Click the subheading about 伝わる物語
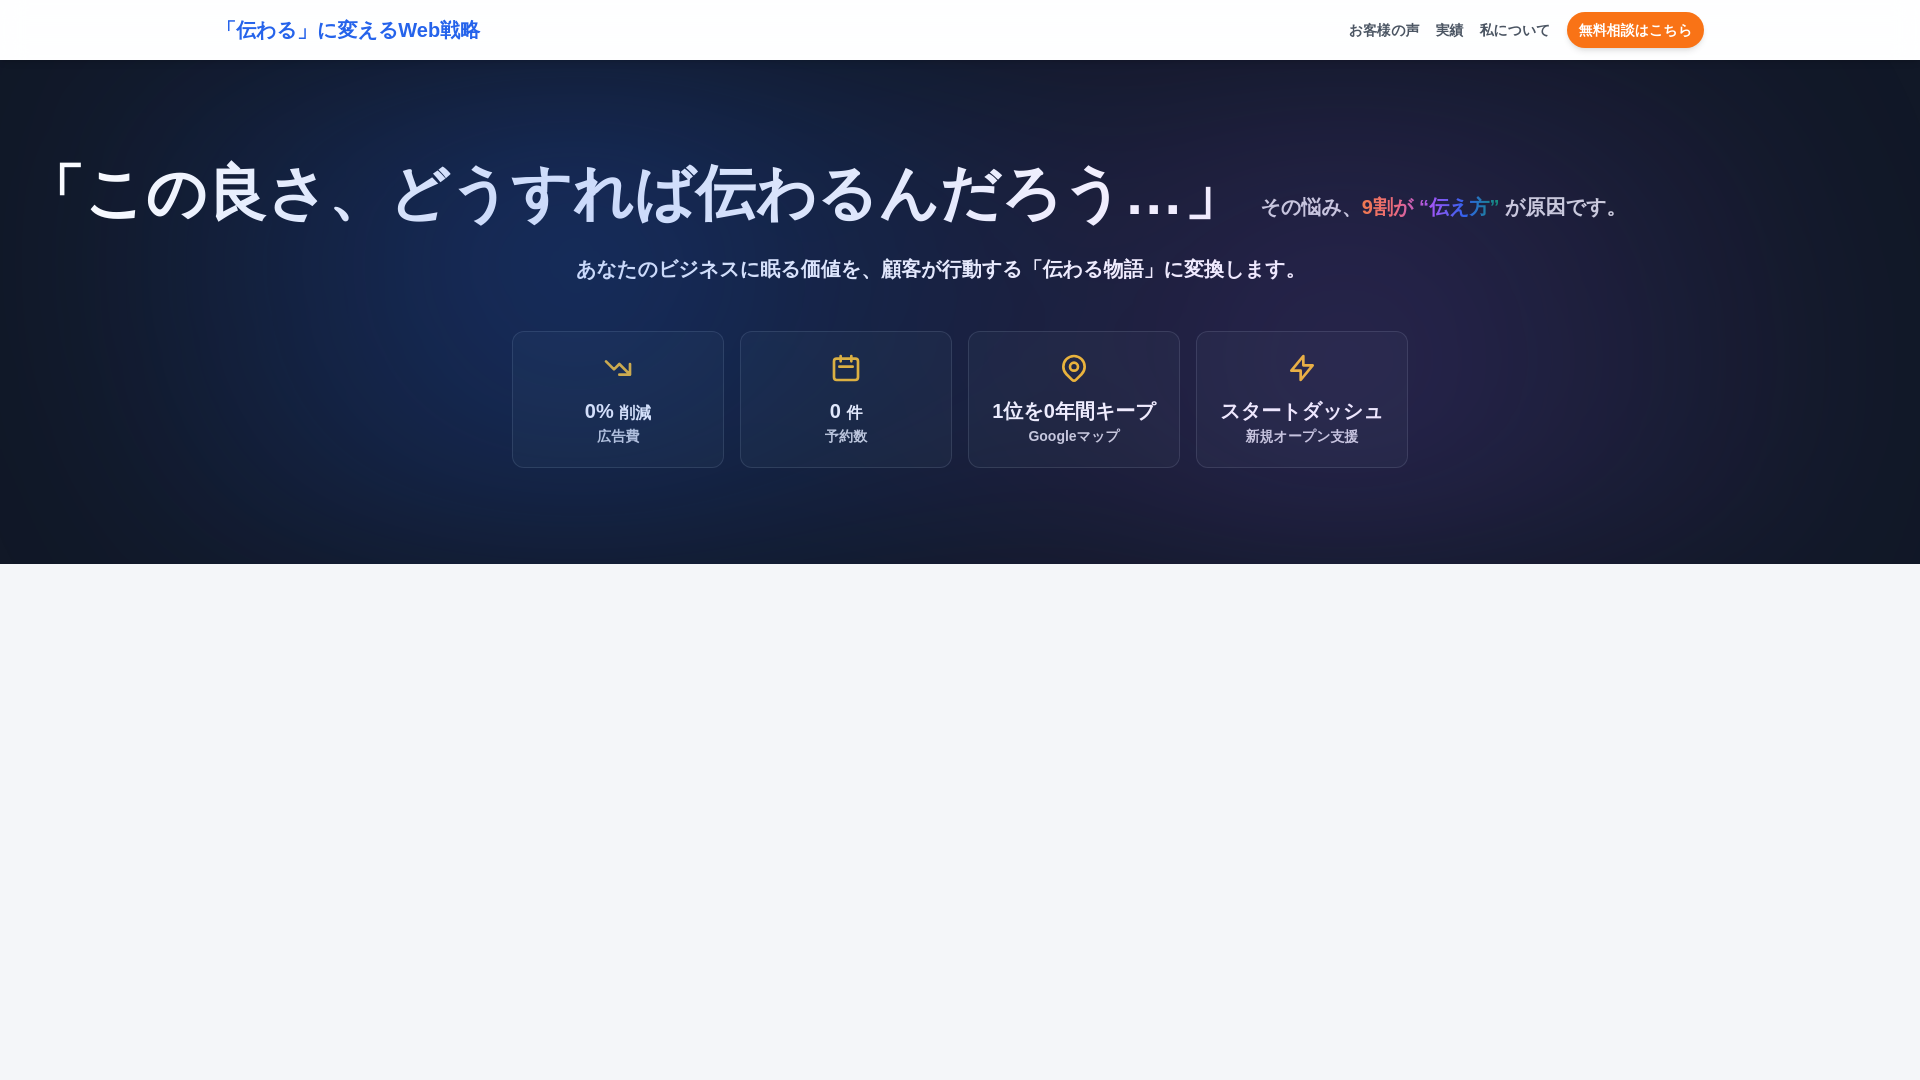 point(940,269)
